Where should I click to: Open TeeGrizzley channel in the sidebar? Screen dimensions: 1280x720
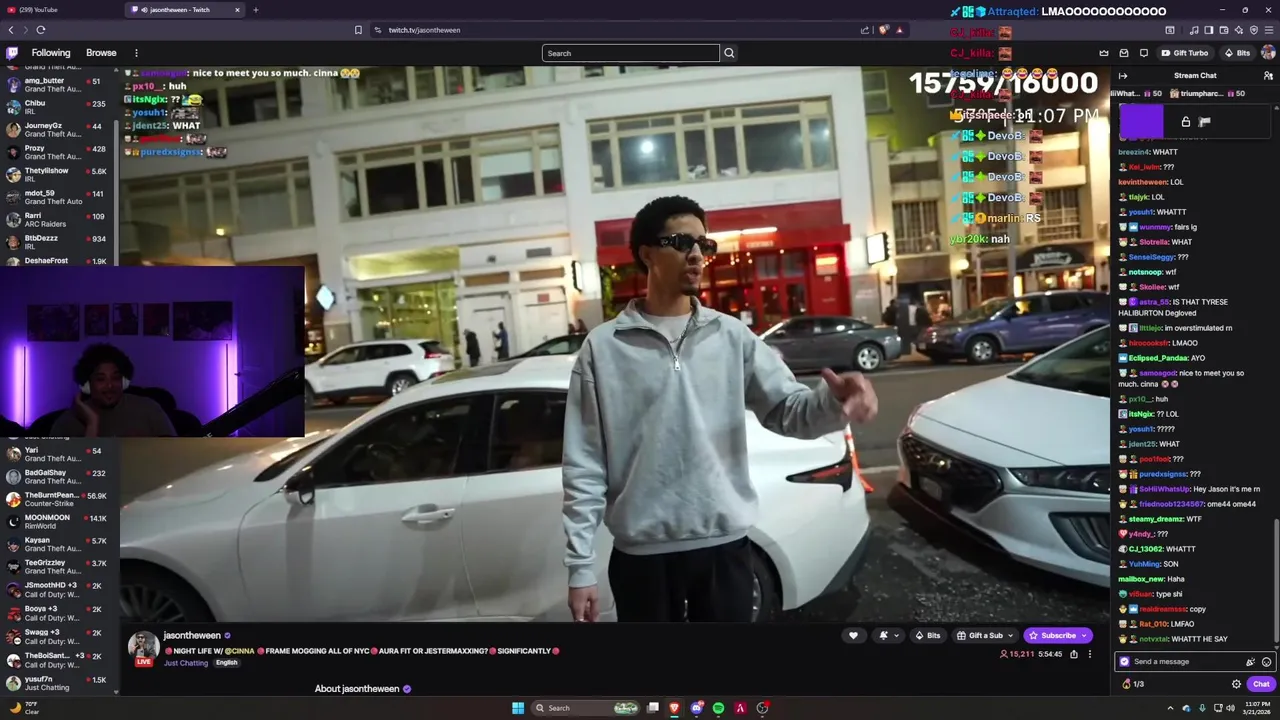60,567
